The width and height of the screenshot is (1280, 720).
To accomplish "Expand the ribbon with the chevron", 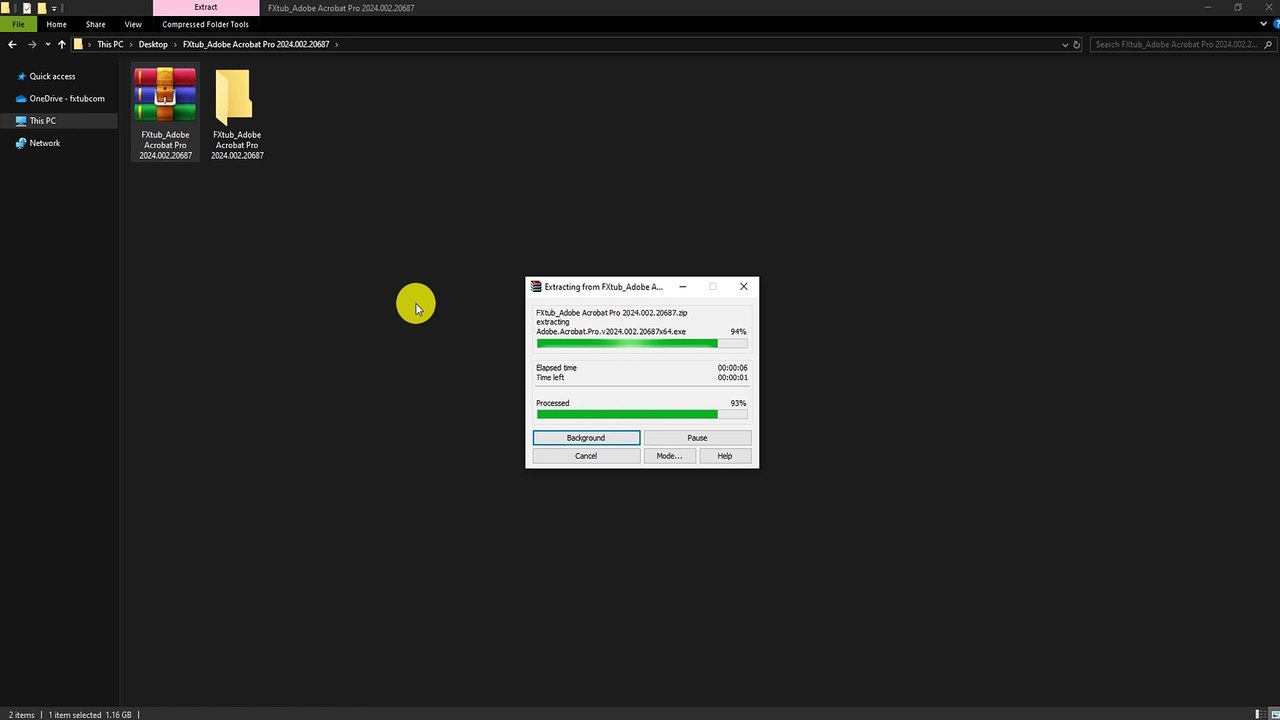I will [x=1264, y=23].
